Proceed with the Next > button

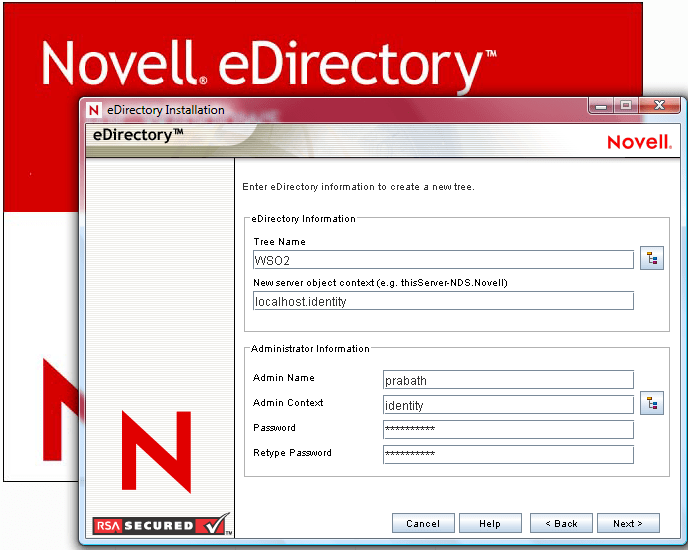coord(628,523)
